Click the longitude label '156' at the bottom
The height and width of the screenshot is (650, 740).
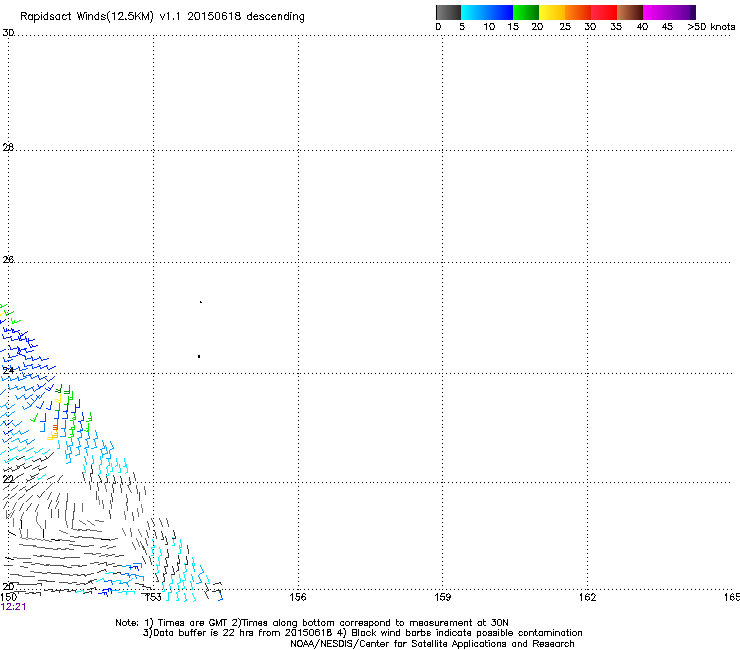click(298, 597)
